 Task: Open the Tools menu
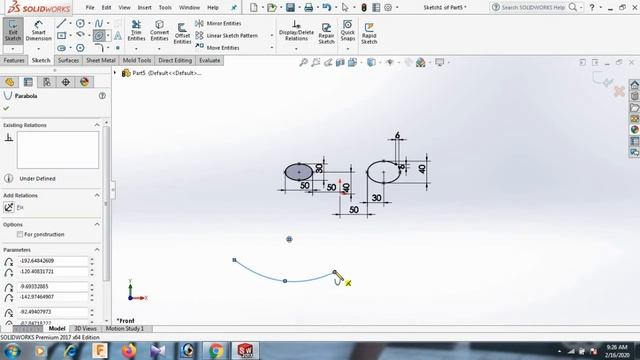pyautogui.click(x=165, y=7)
